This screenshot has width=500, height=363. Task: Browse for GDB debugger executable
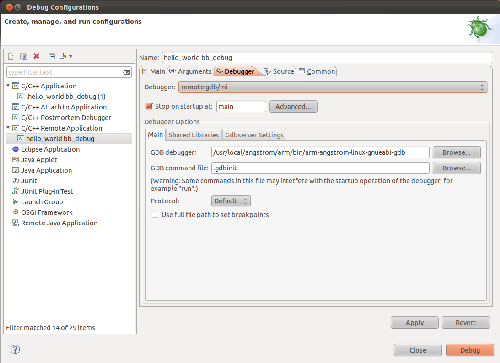click(x=457, y=152)
